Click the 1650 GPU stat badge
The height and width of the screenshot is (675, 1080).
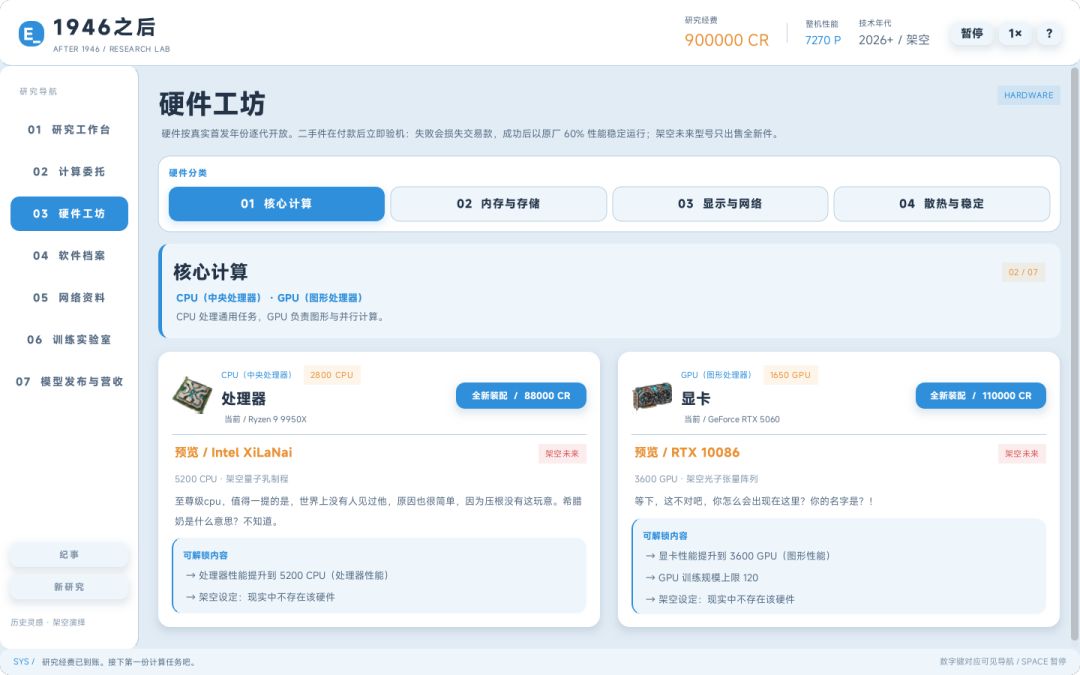point(790,375)
